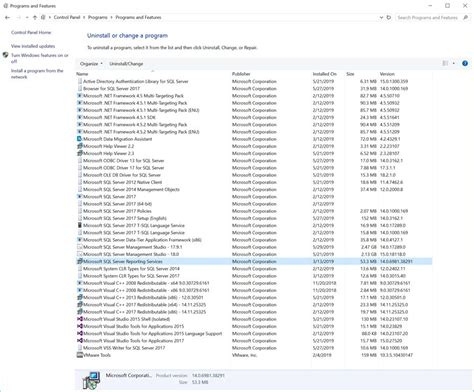Screen dimensions: 474x392
Task: Open the recent locations dropdown arrow
Action: 27,17
